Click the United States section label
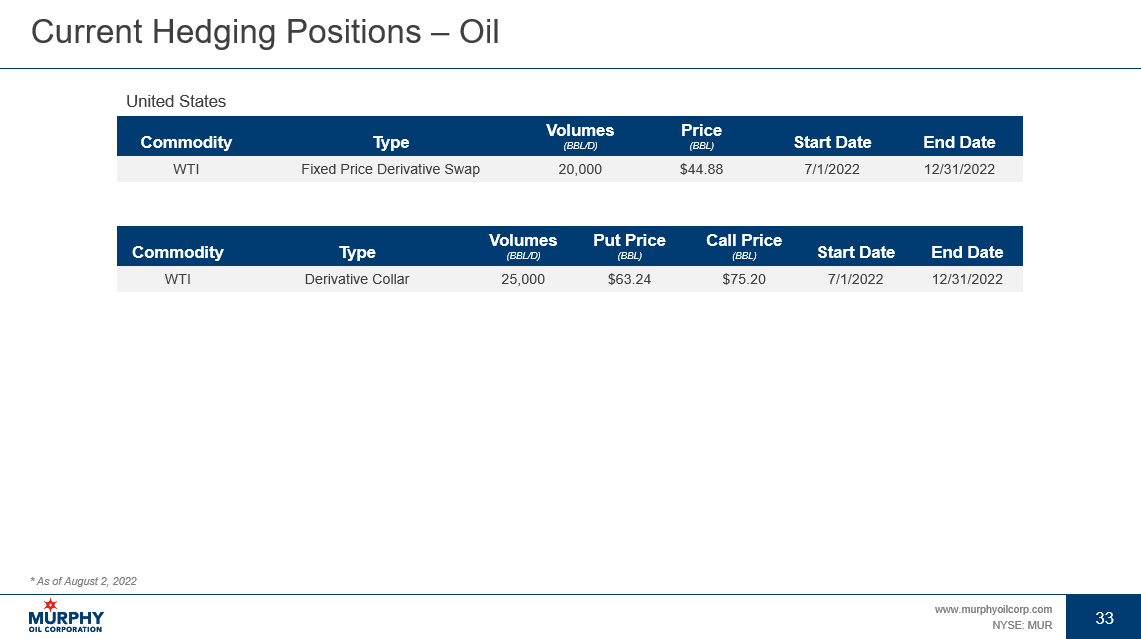1141x639 pixels. 176,101
